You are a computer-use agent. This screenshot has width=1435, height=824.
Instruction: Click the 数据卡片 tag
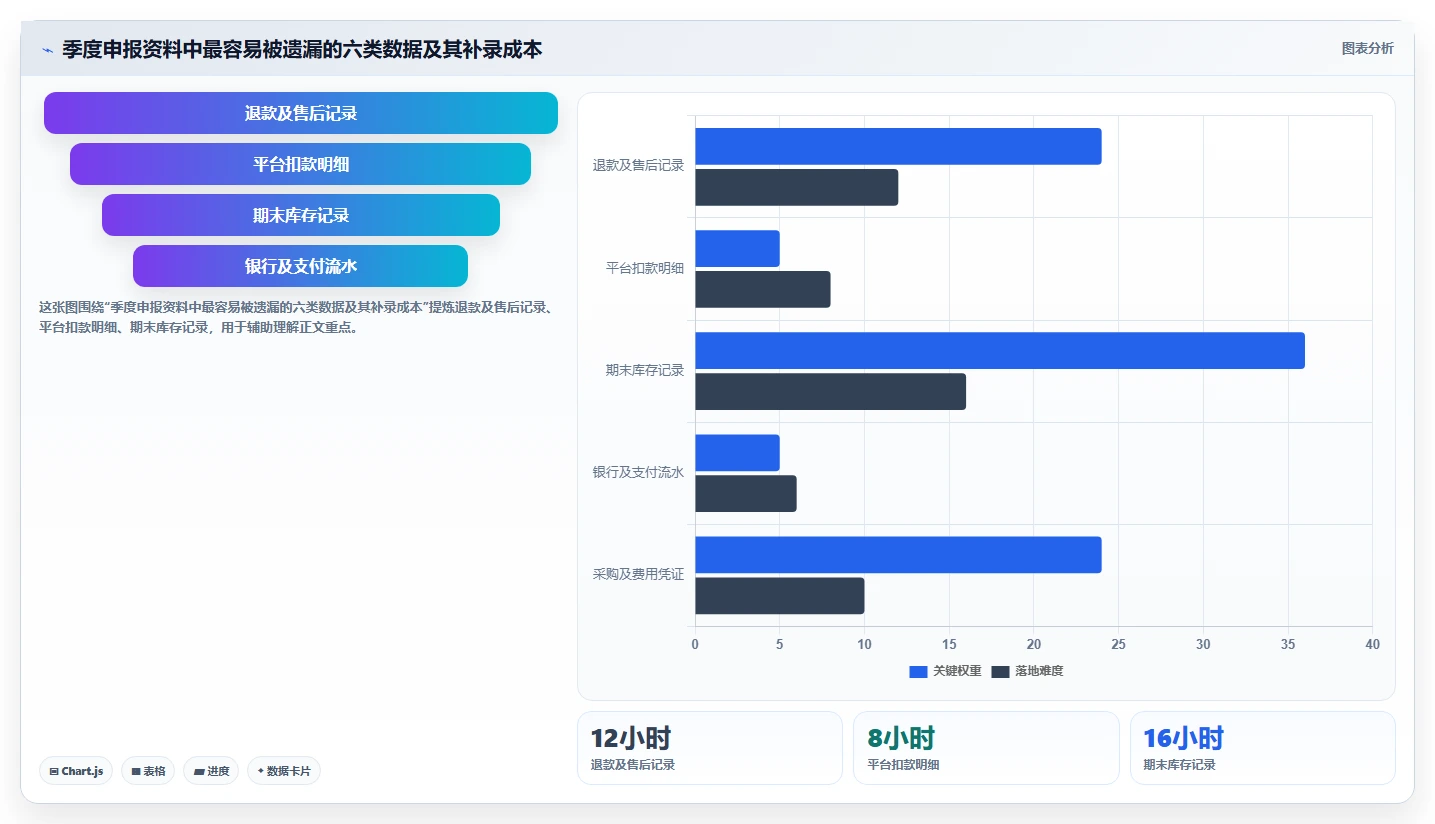click(284, 771)
